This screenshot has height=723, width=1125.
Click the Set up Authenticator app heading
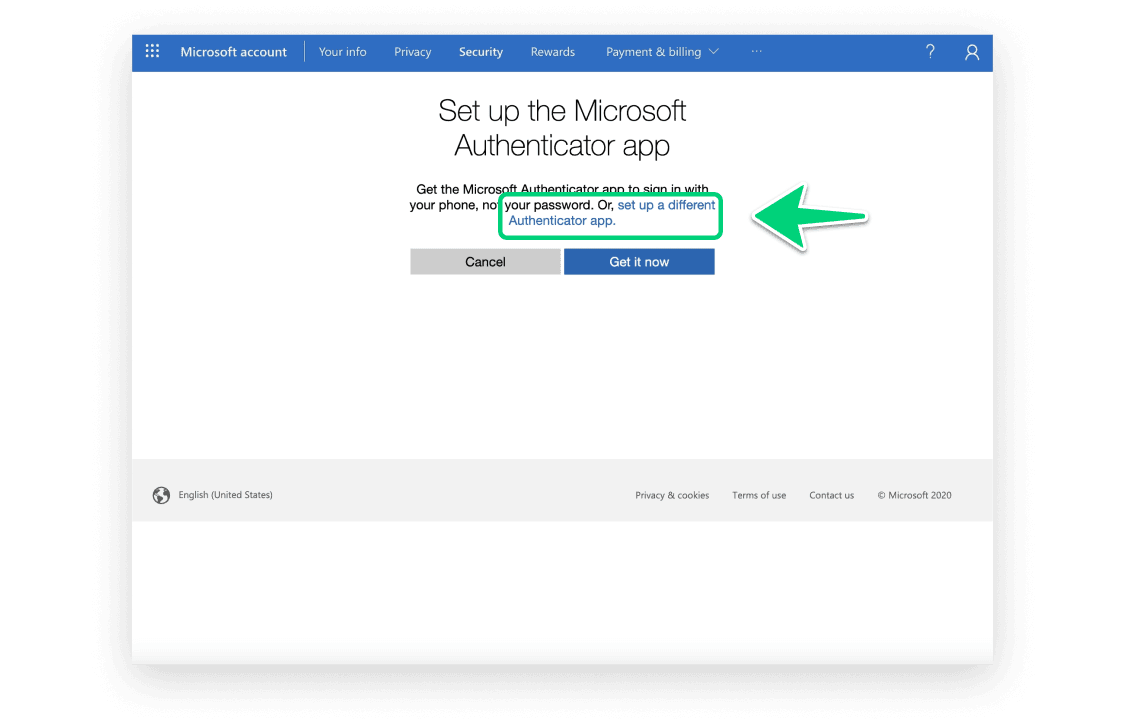click(x=562, y=128)
